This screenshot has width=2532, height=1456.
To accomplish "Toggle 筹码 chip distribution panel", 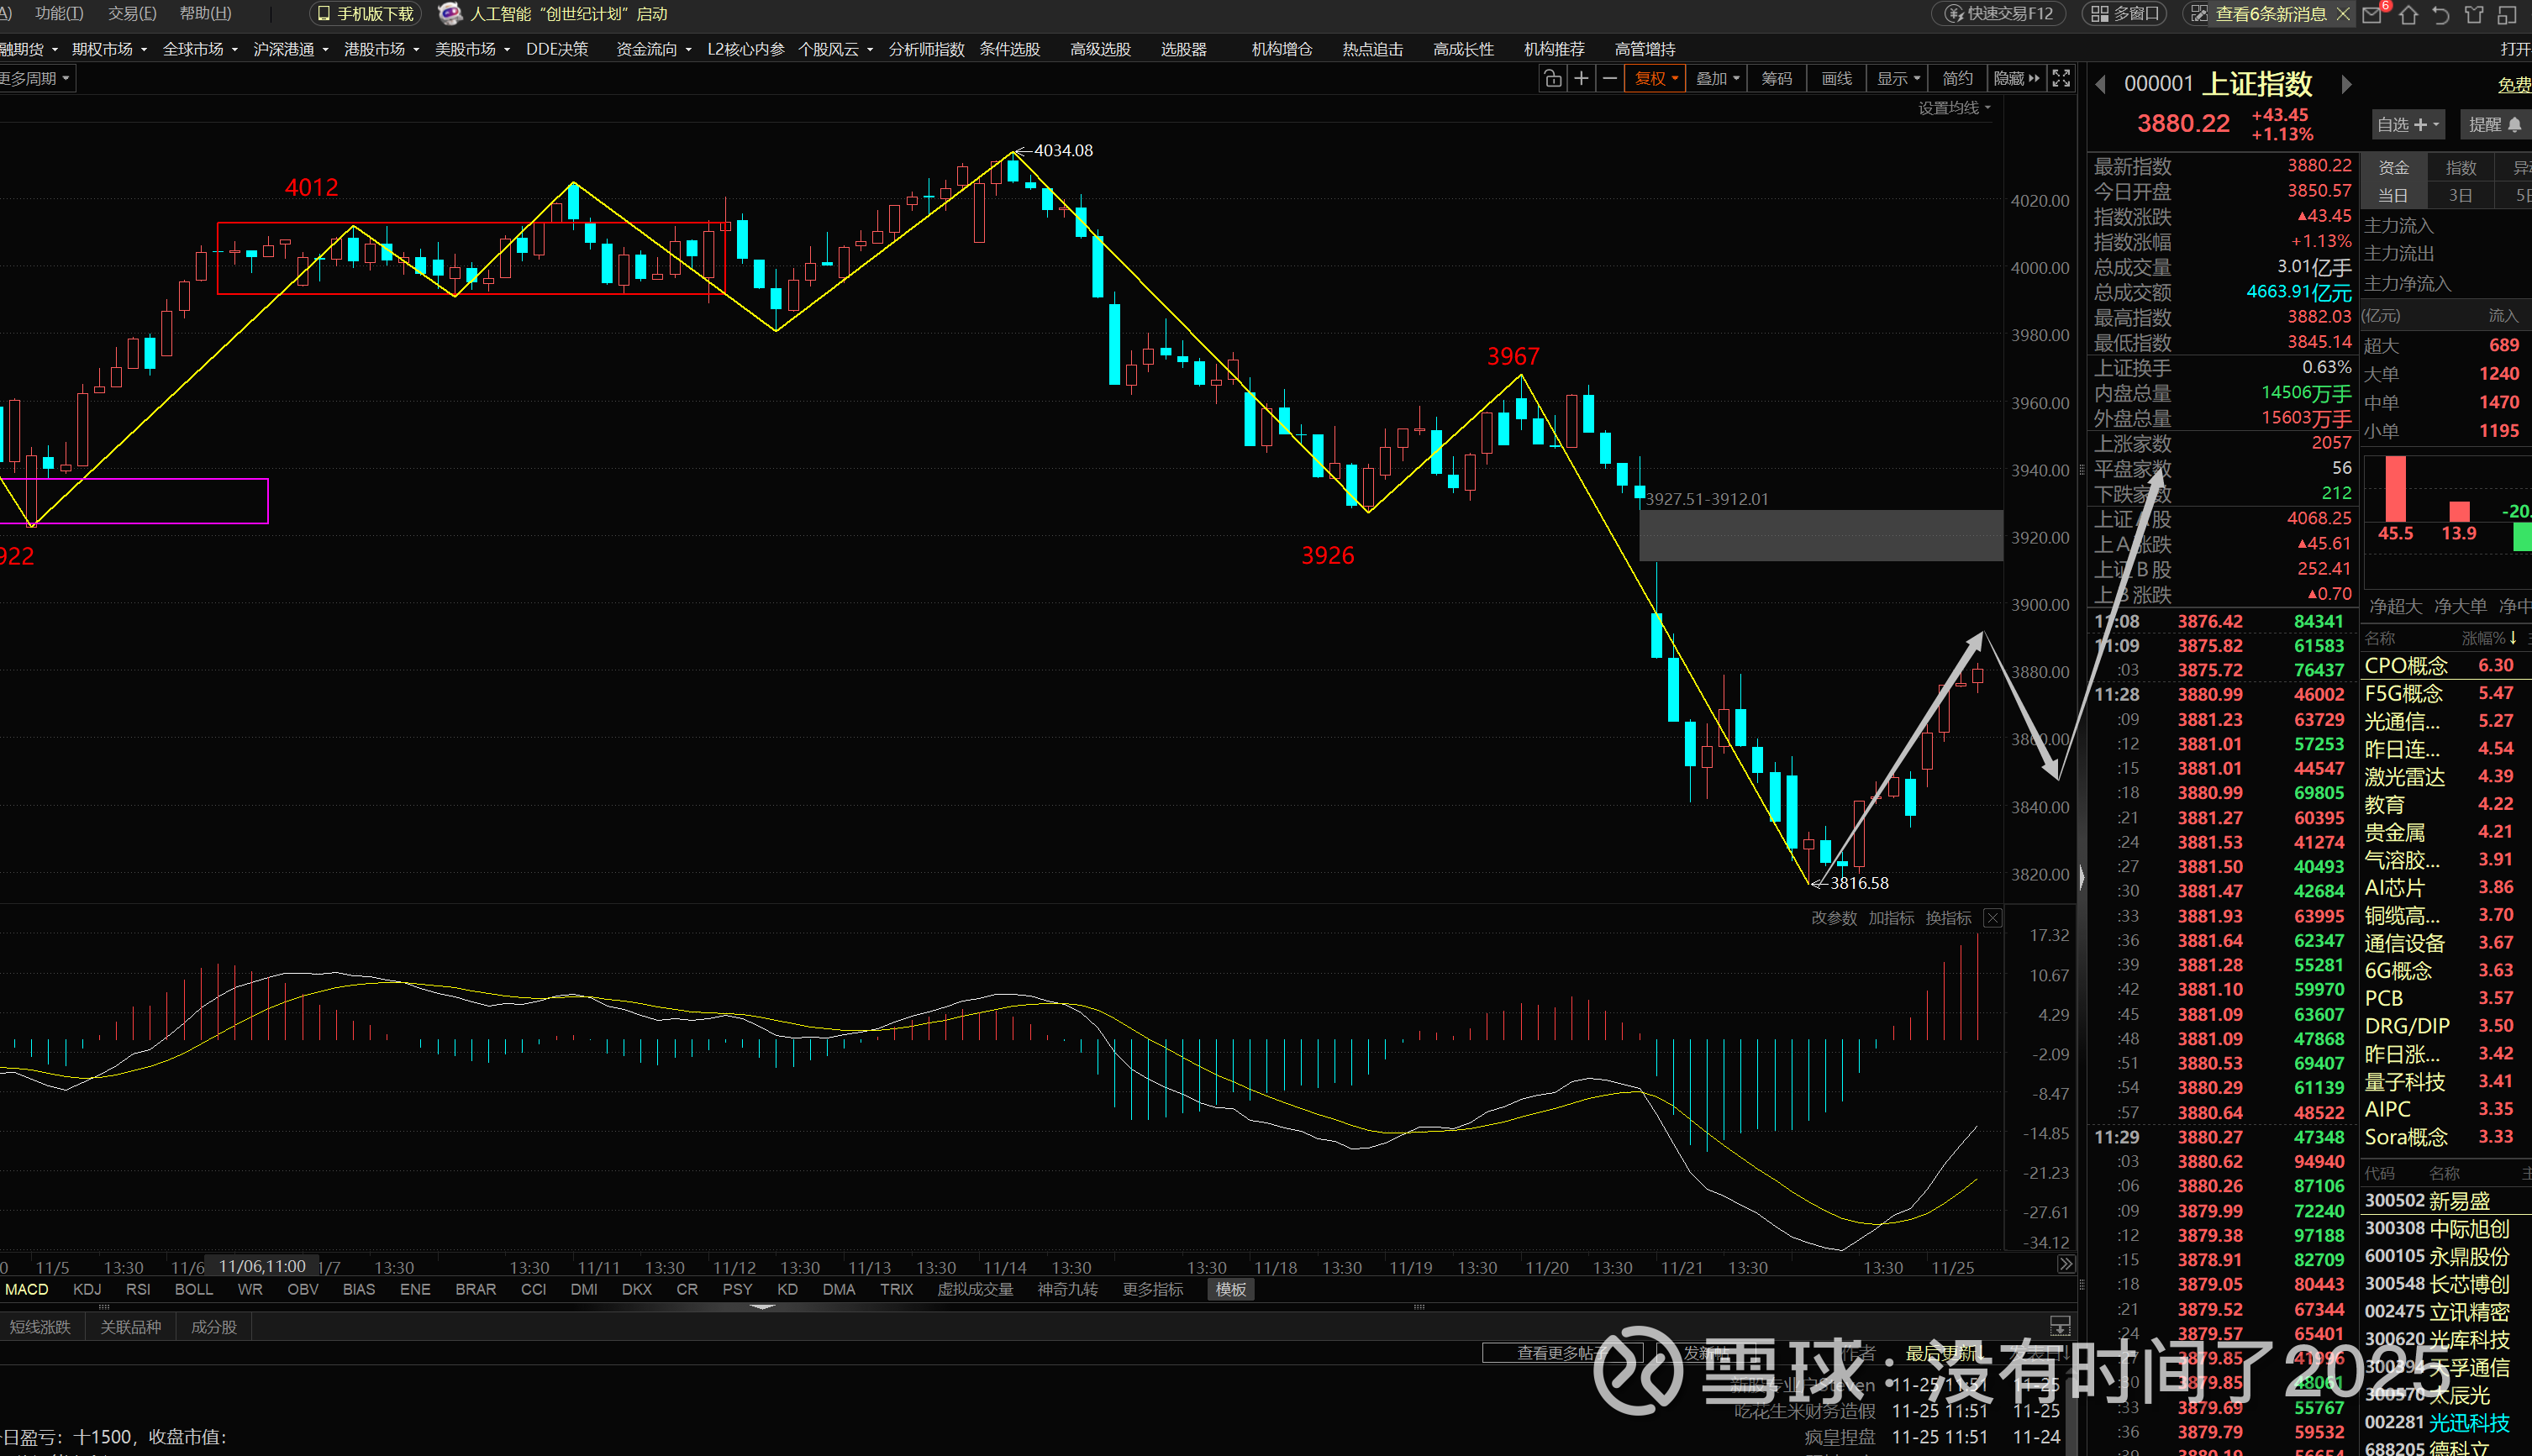I will (1776, 79).
